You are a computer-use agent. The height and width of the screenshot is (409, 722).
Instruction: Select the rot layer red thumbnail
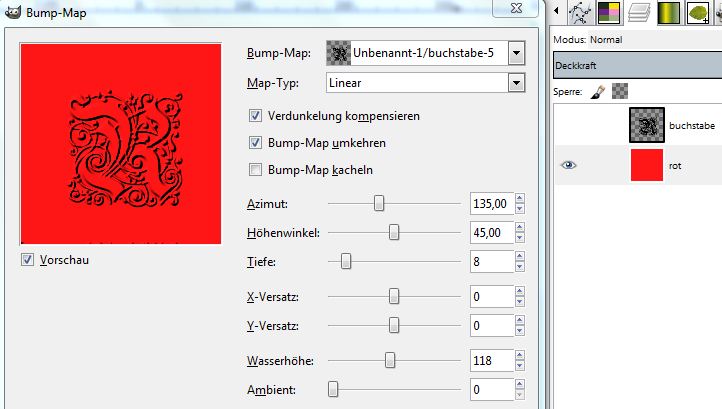647,165
